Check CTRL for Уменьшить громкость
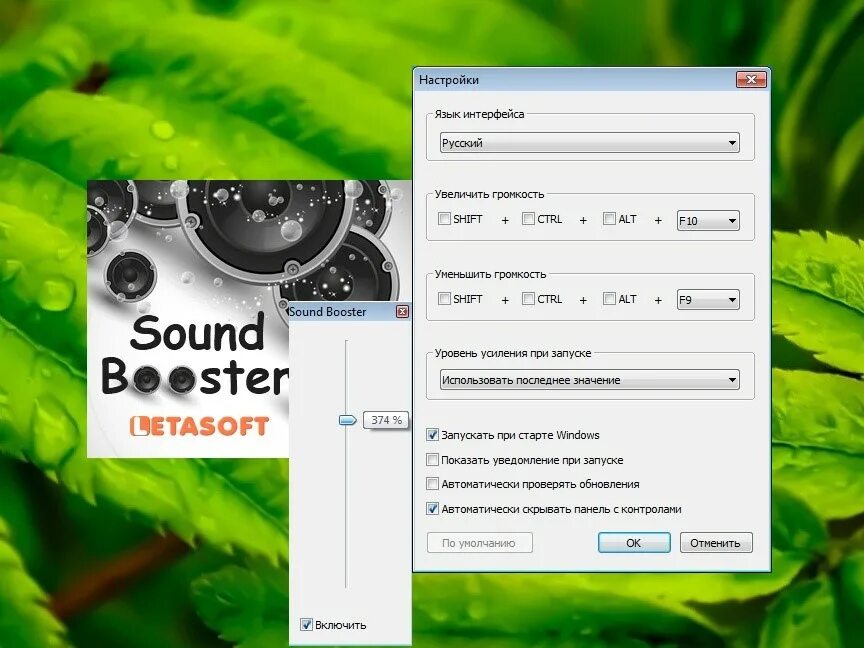 point(528,299)
